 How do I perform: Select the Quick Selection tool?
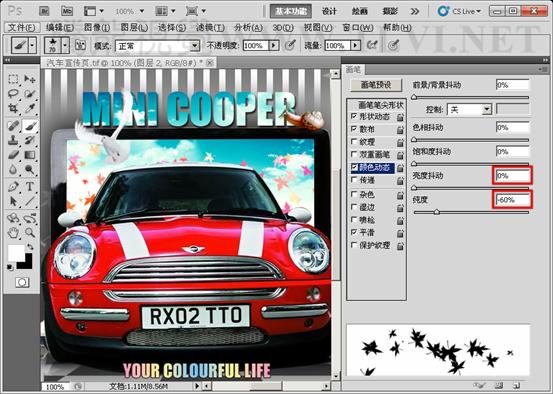click(x=30, y=93)
